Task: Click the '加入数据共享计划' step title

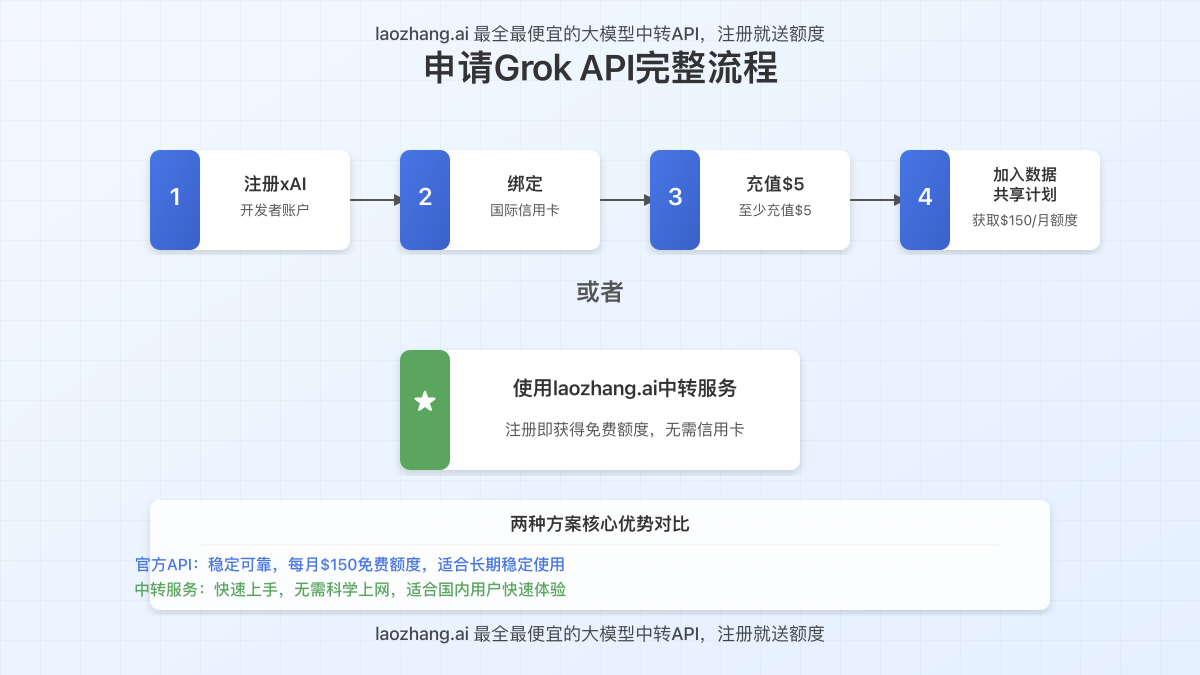Action: [x=1025, y=184]
